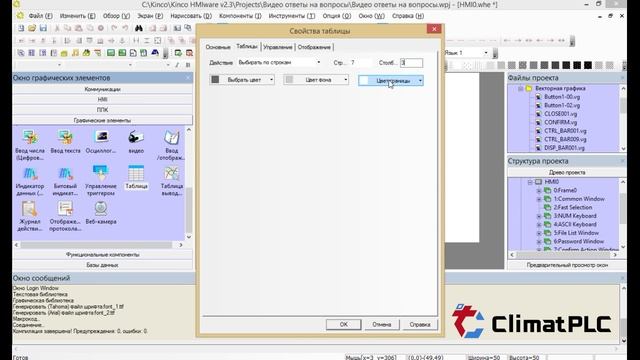Open the Цвет фона color picker
This screenshot has height=360, width=640.
point(316,80)
